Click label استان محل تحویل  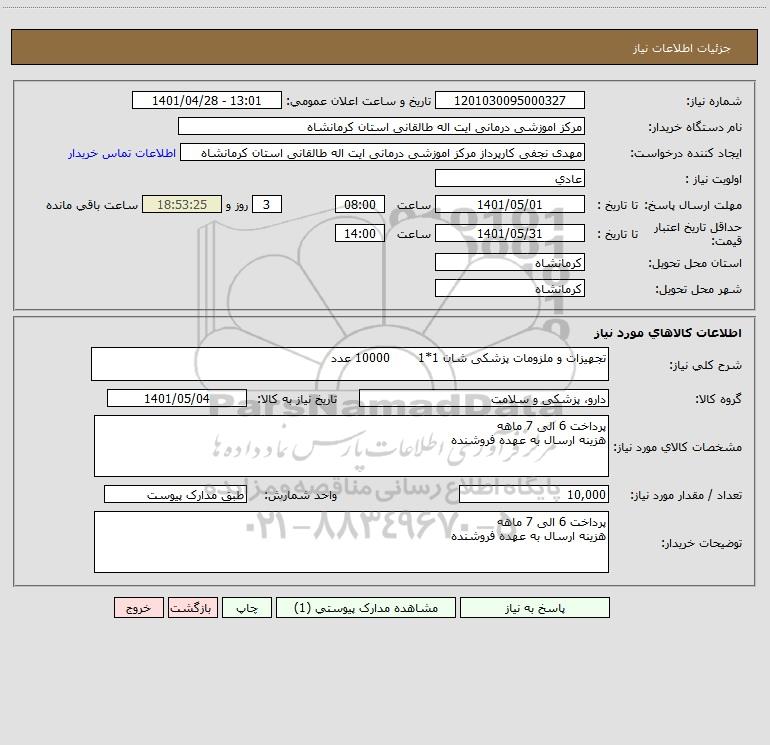695,264
